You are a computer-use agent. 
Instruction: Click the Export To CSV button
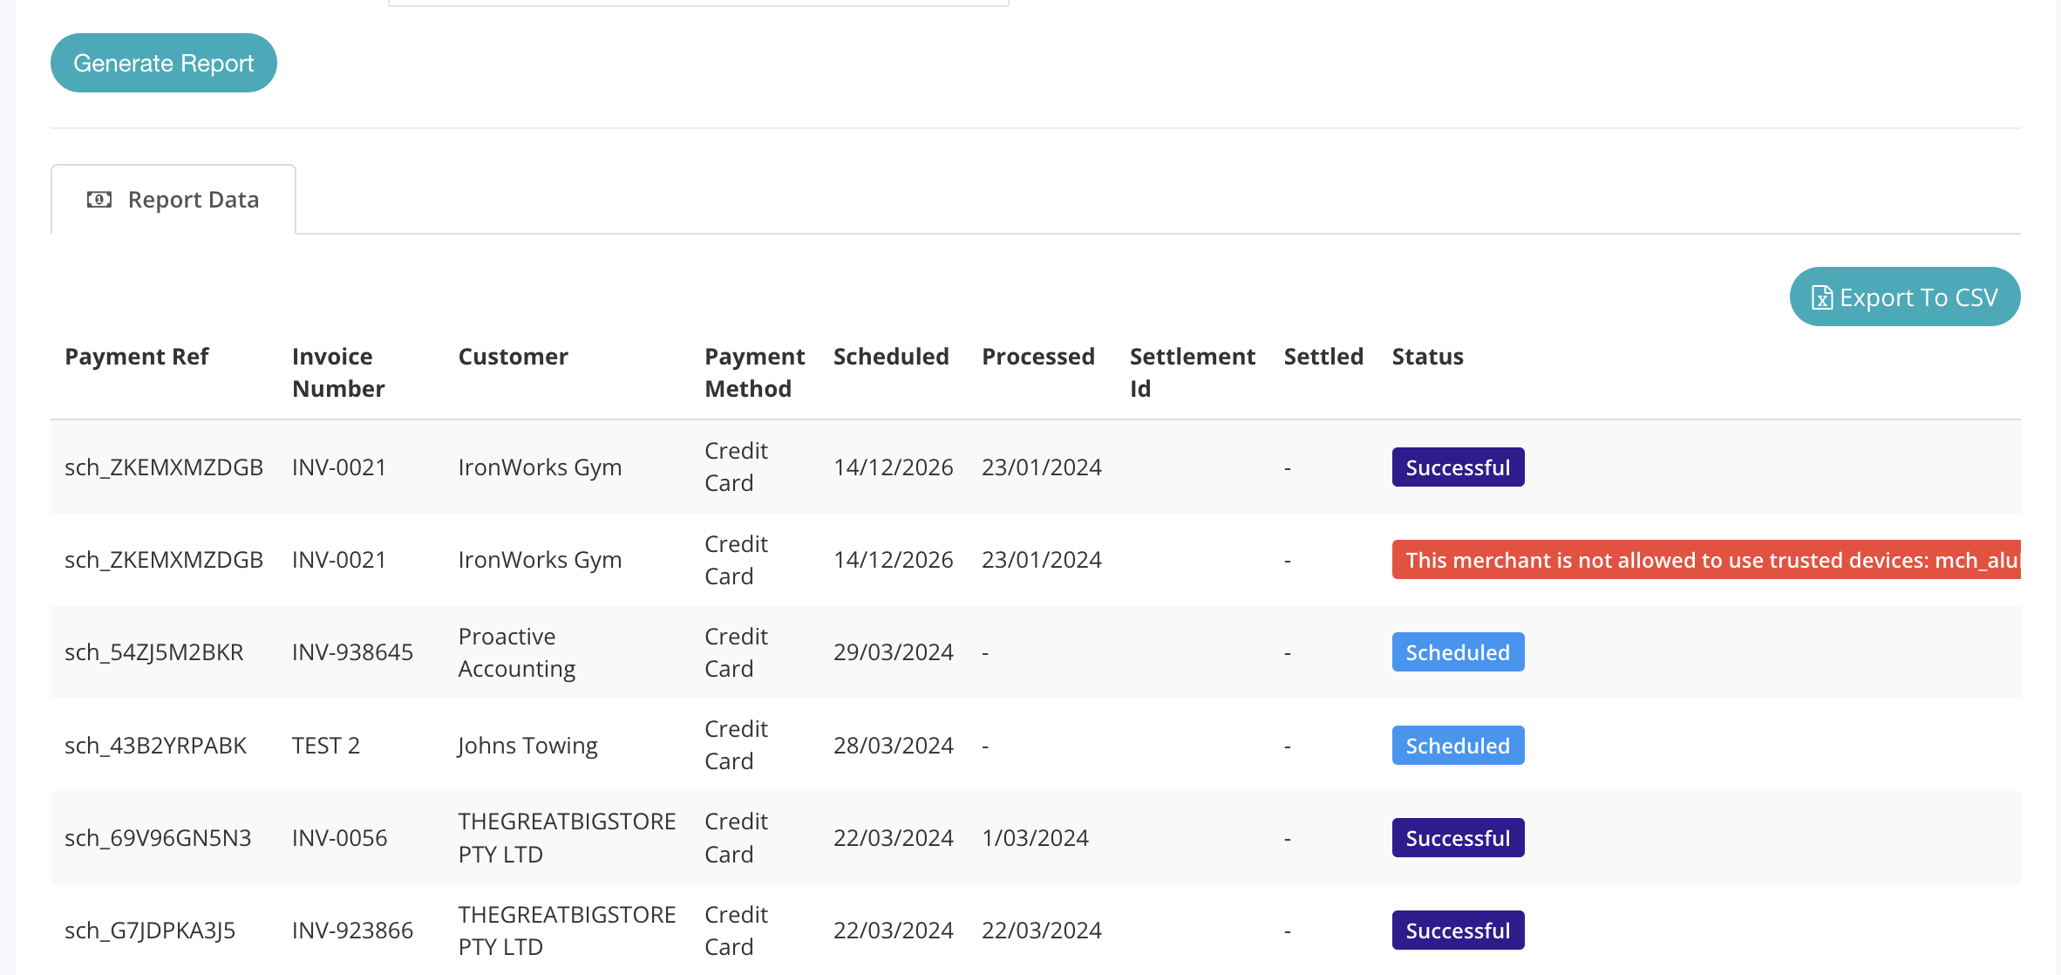click(1904, 296)
